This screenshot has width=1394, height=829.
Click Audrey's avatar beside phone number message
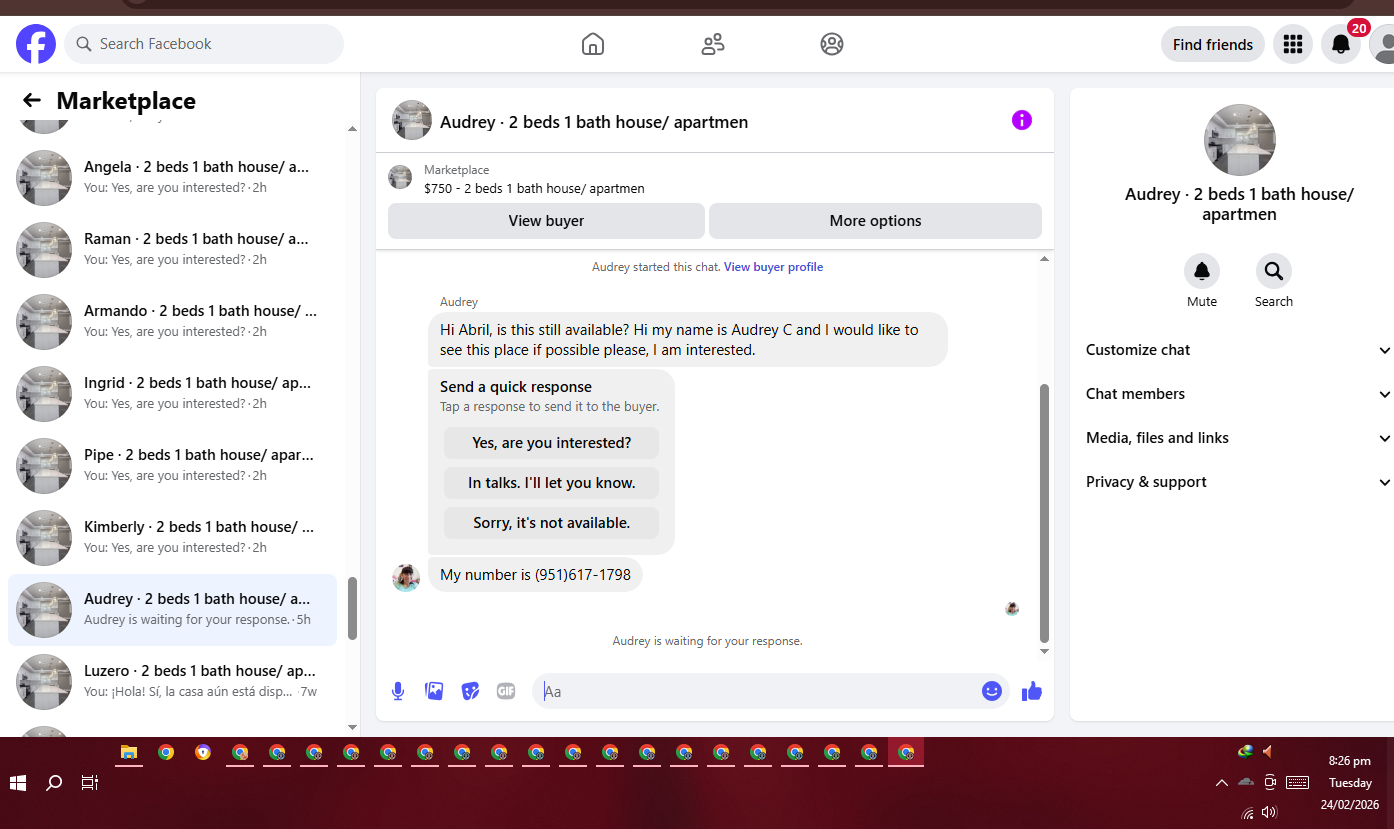[406, 577]
